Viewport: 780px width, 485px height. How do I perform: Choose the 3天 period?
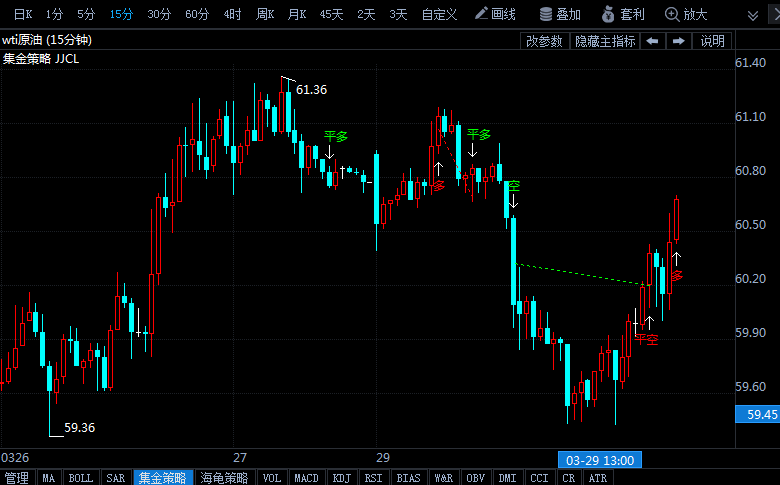398,14
